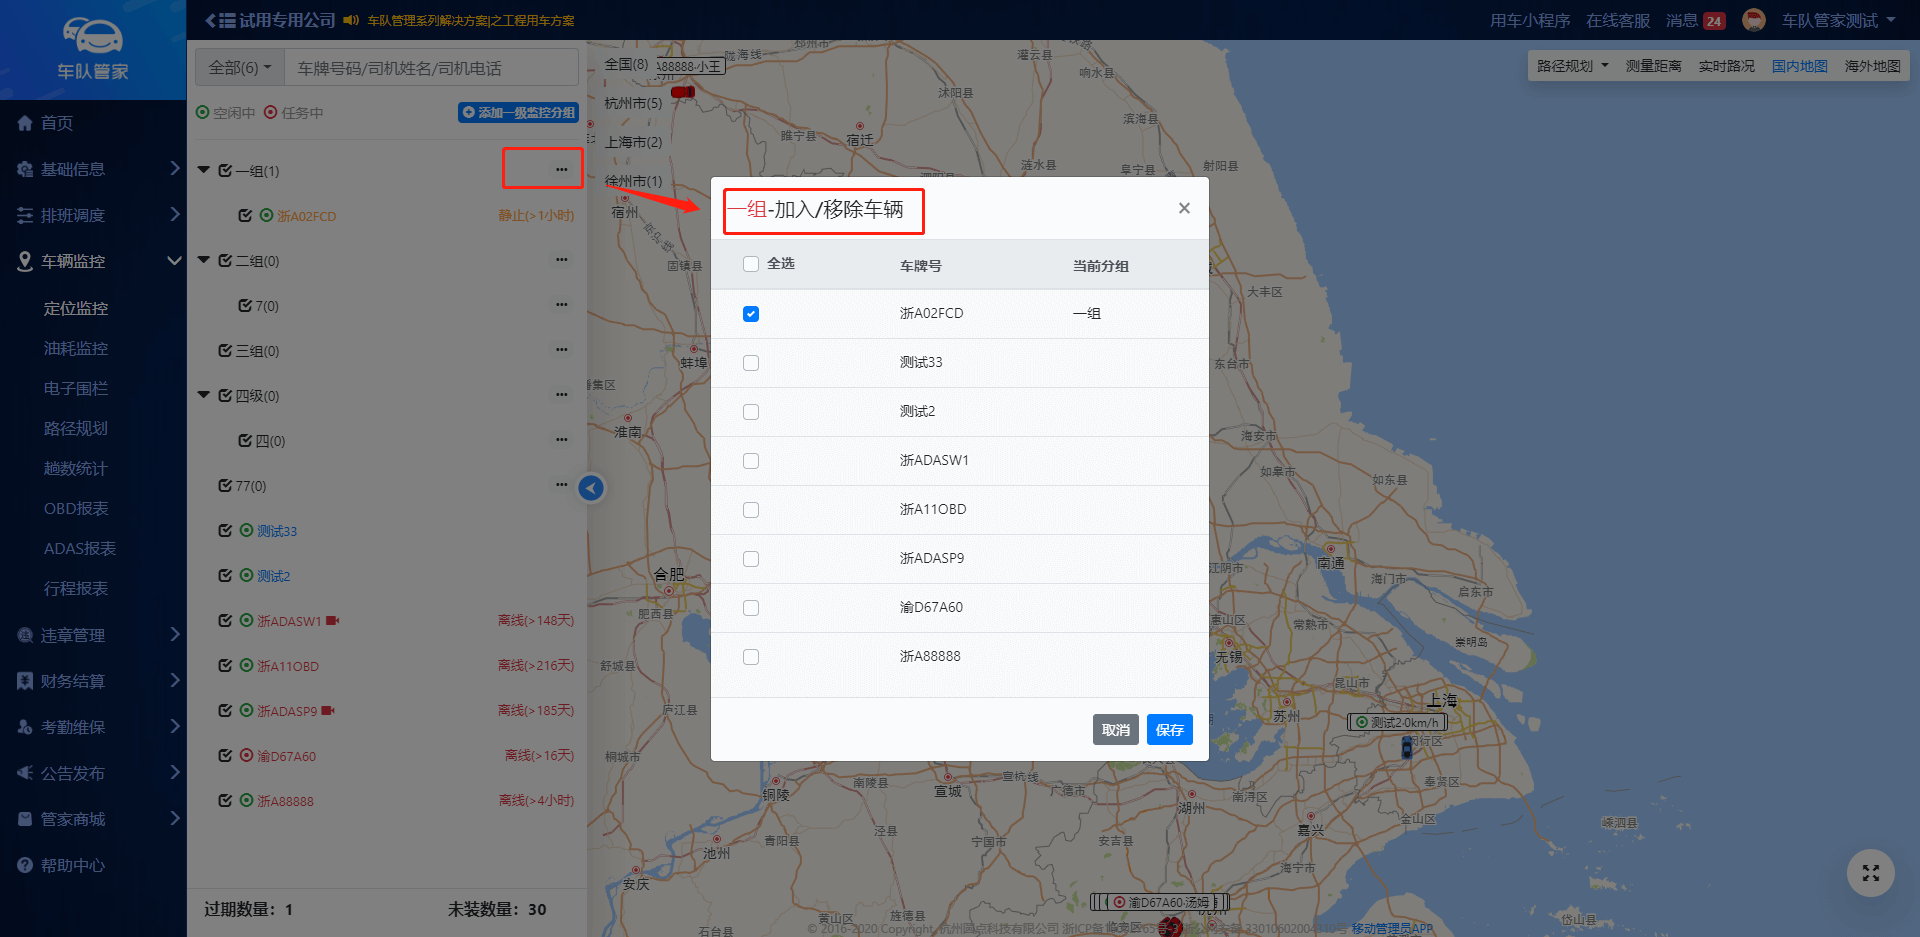Click the 车队管家 car logo
The width and height of the screenshot is (1920, 937).
(92, 38)
